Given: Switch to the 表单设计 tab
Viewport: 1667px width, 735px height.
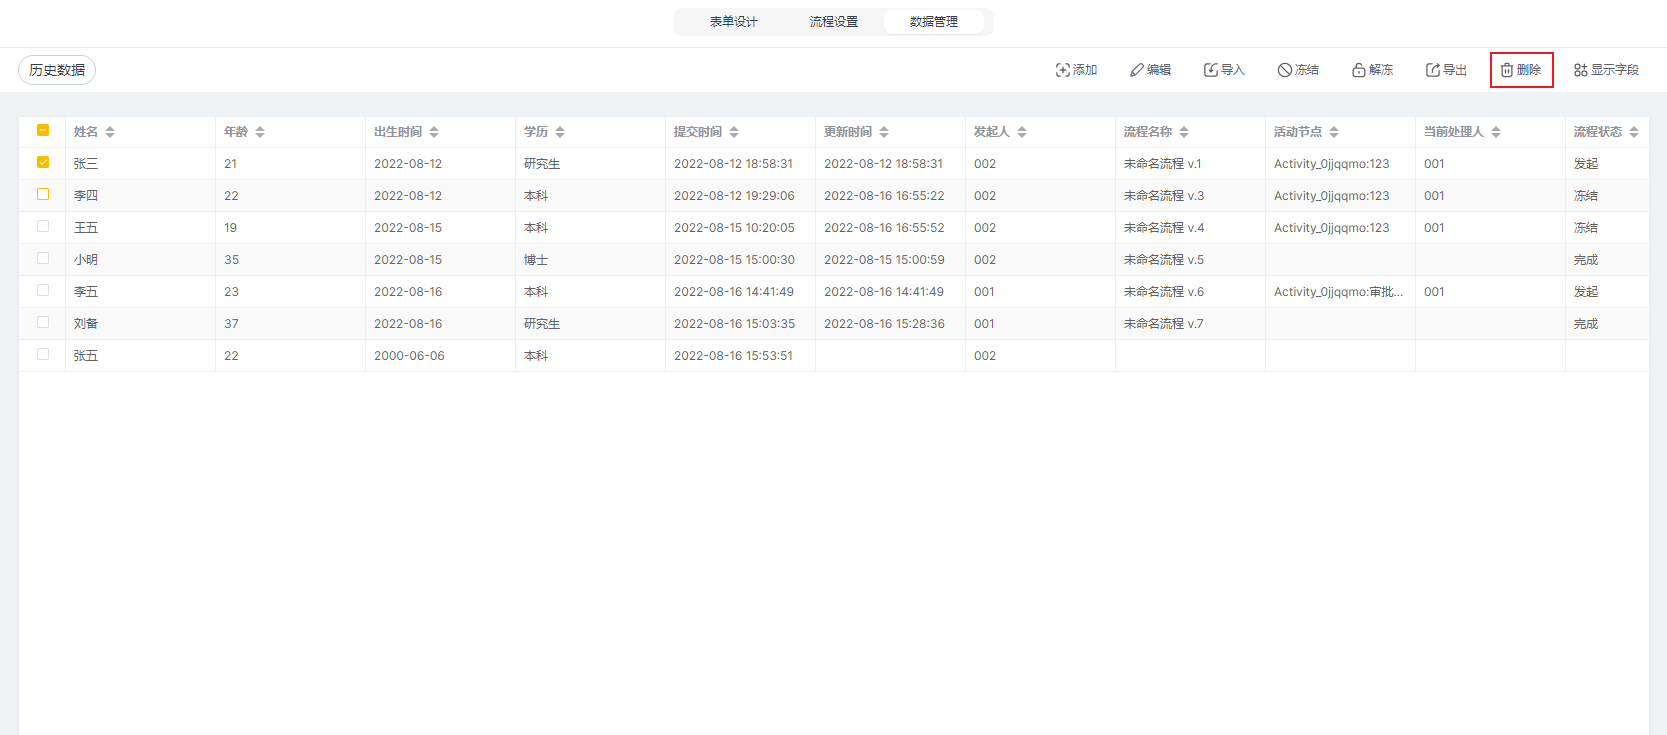Looking at the screenshot, I should coord(734,22).
